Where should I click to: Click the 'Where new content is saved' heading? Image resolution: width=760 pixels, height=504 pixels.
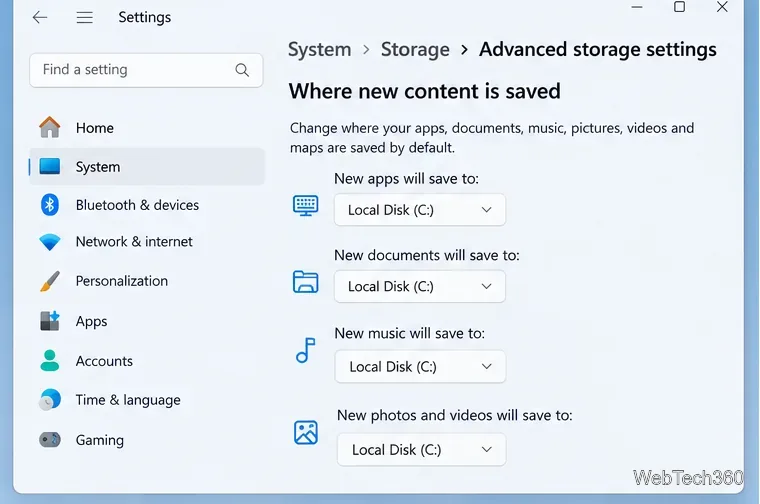click(x=425, y=91)
